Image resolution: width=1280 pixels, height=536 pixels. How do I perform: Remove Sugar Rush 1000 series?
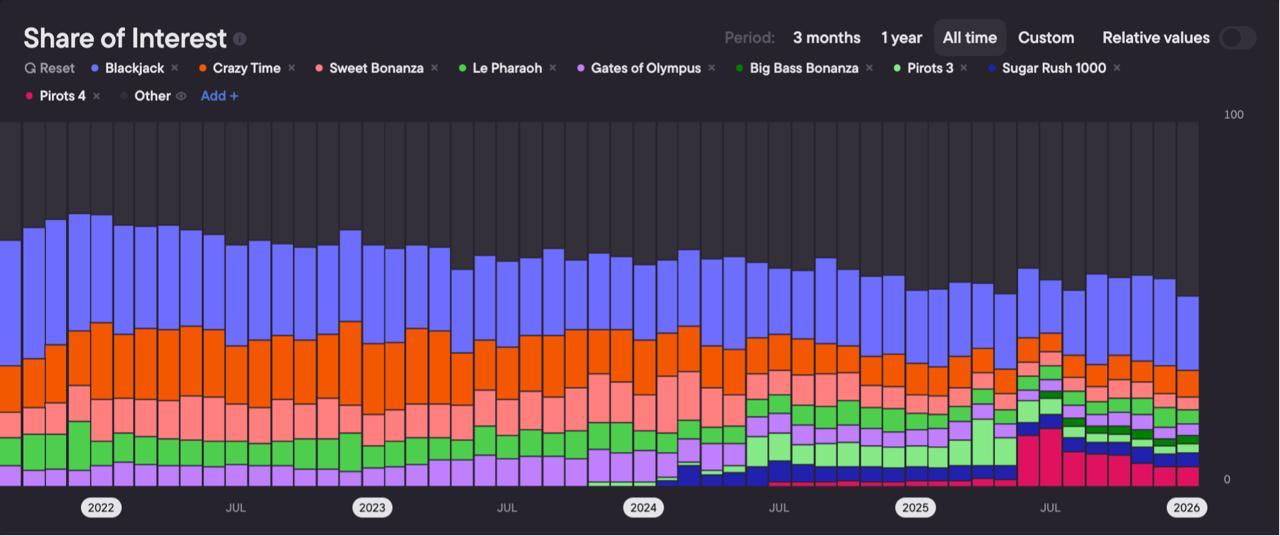point(1117,68)
